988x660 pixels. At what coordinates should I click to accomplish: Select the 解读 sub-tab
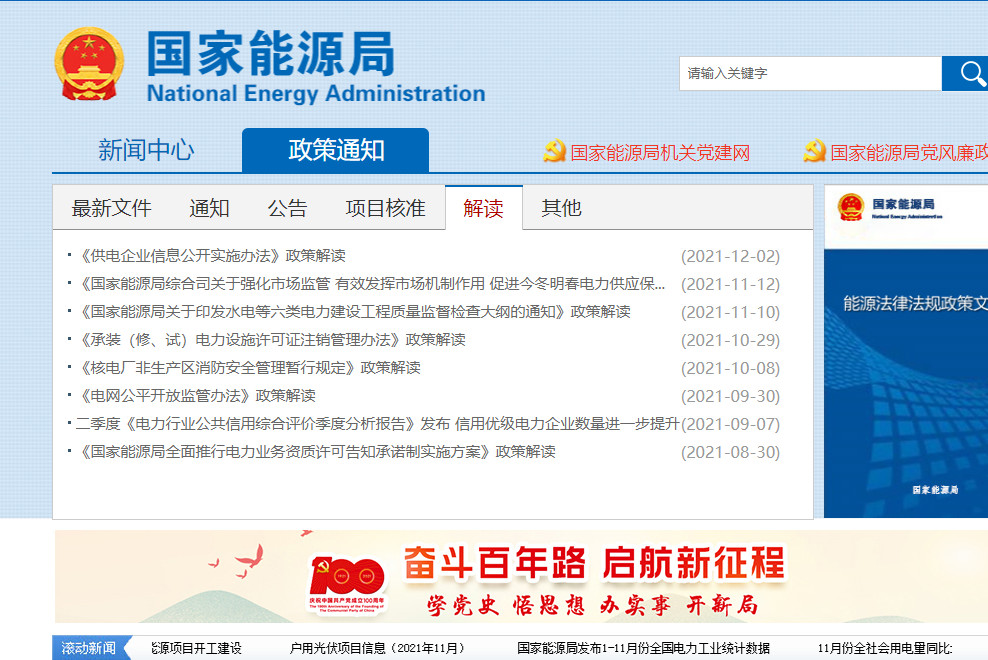484,208
